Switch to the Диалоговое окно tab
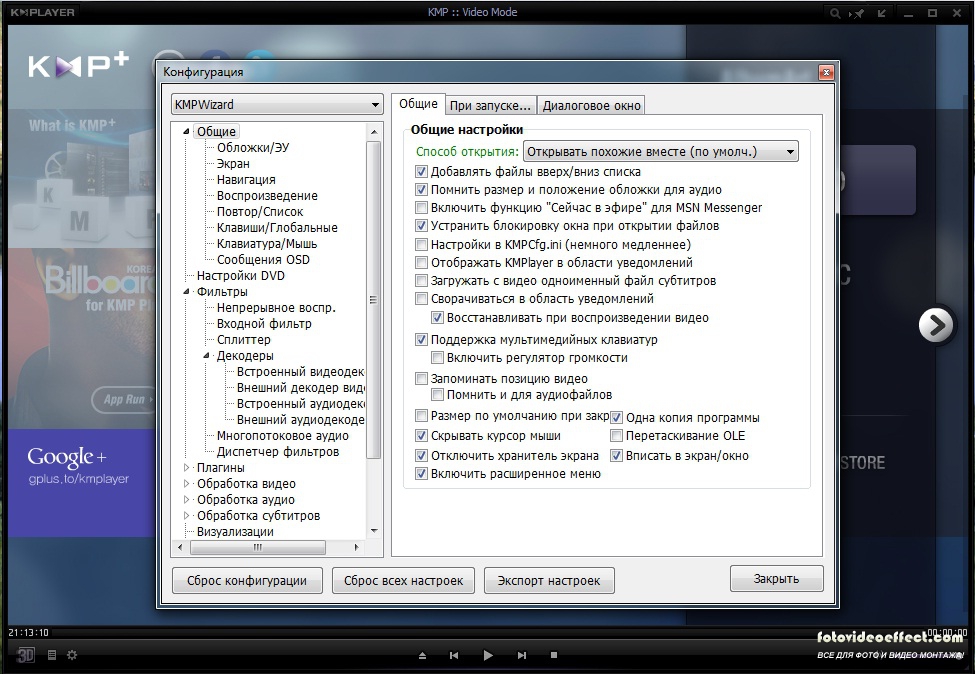 (591, 106)
